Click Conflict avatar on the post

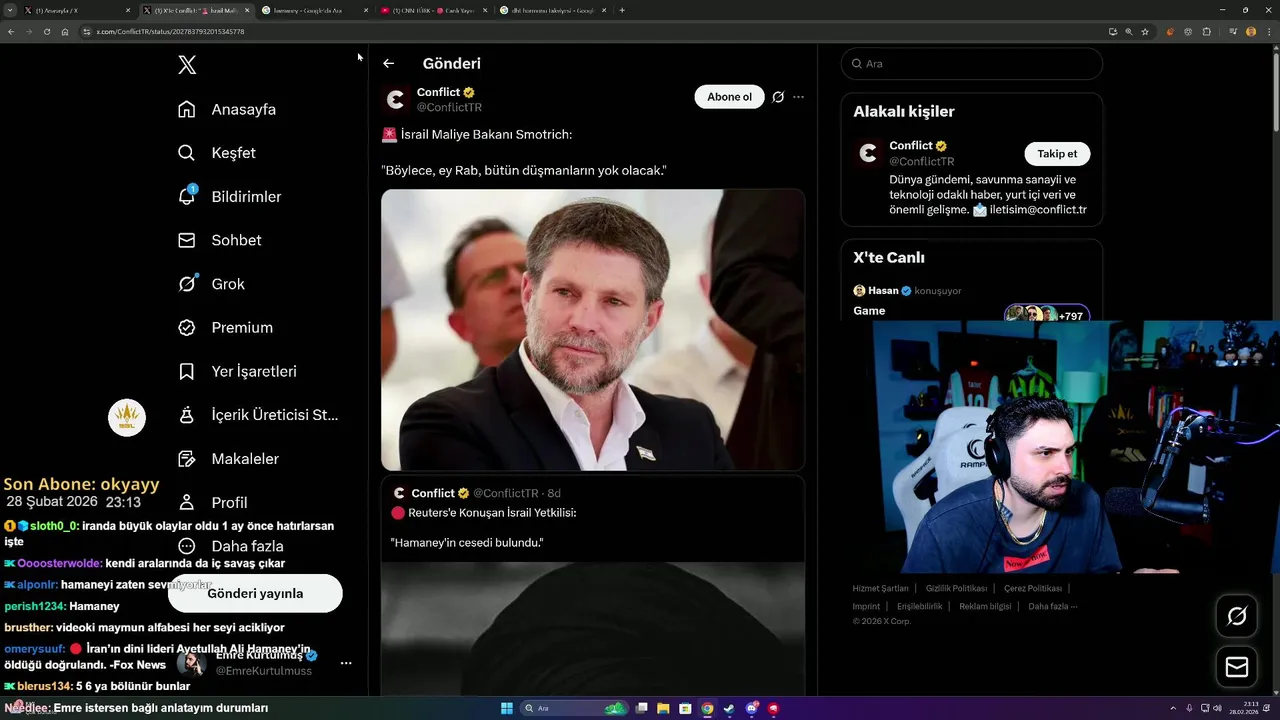coord(396,99)
